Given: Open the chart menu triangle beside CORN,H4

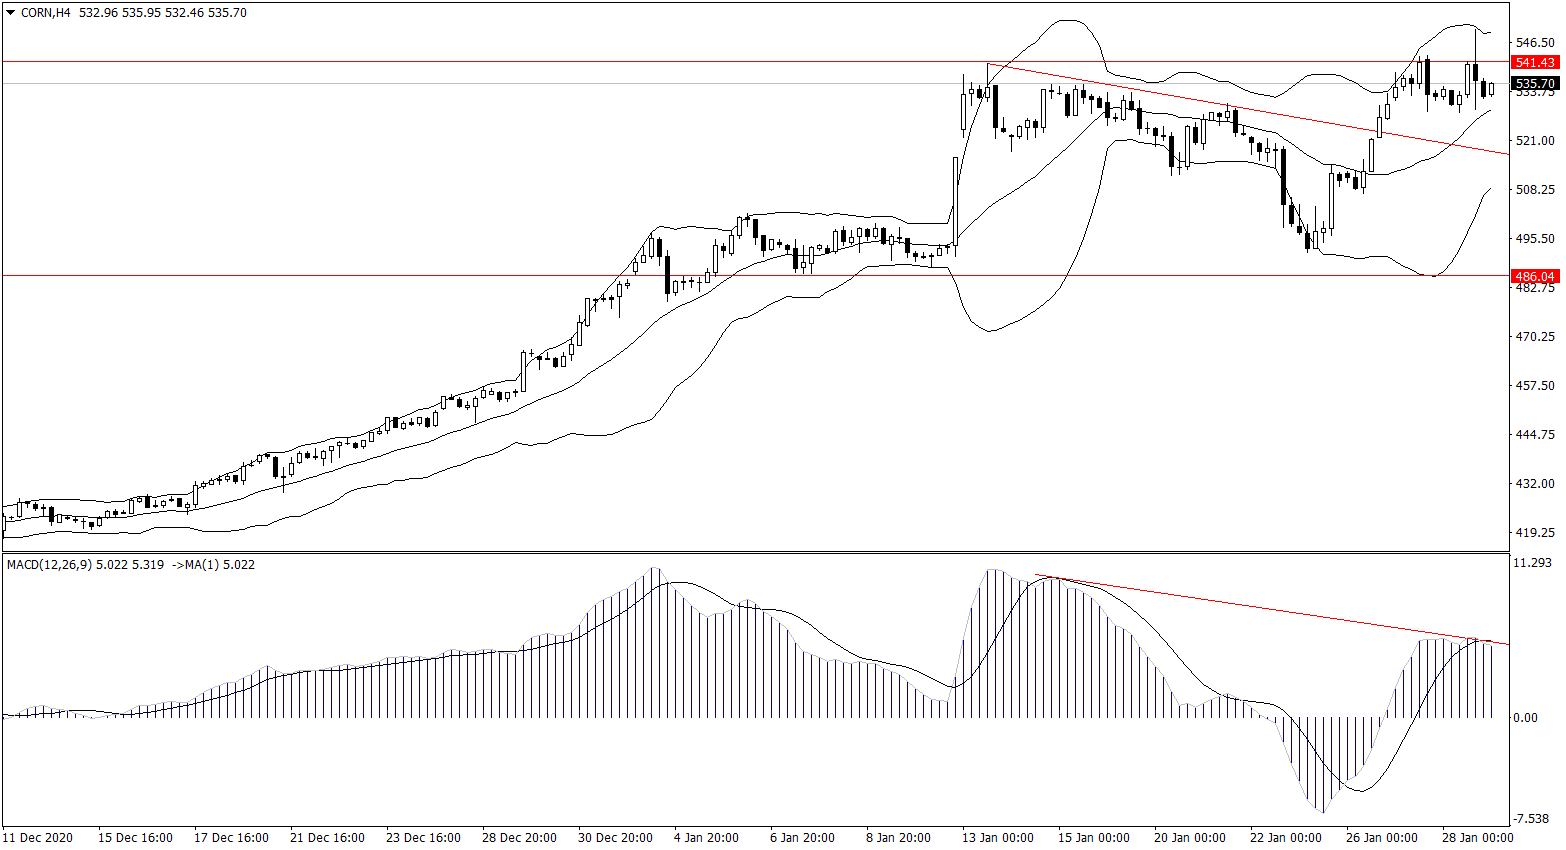Looking at the screenshot, I should click(x=11, y=13).
